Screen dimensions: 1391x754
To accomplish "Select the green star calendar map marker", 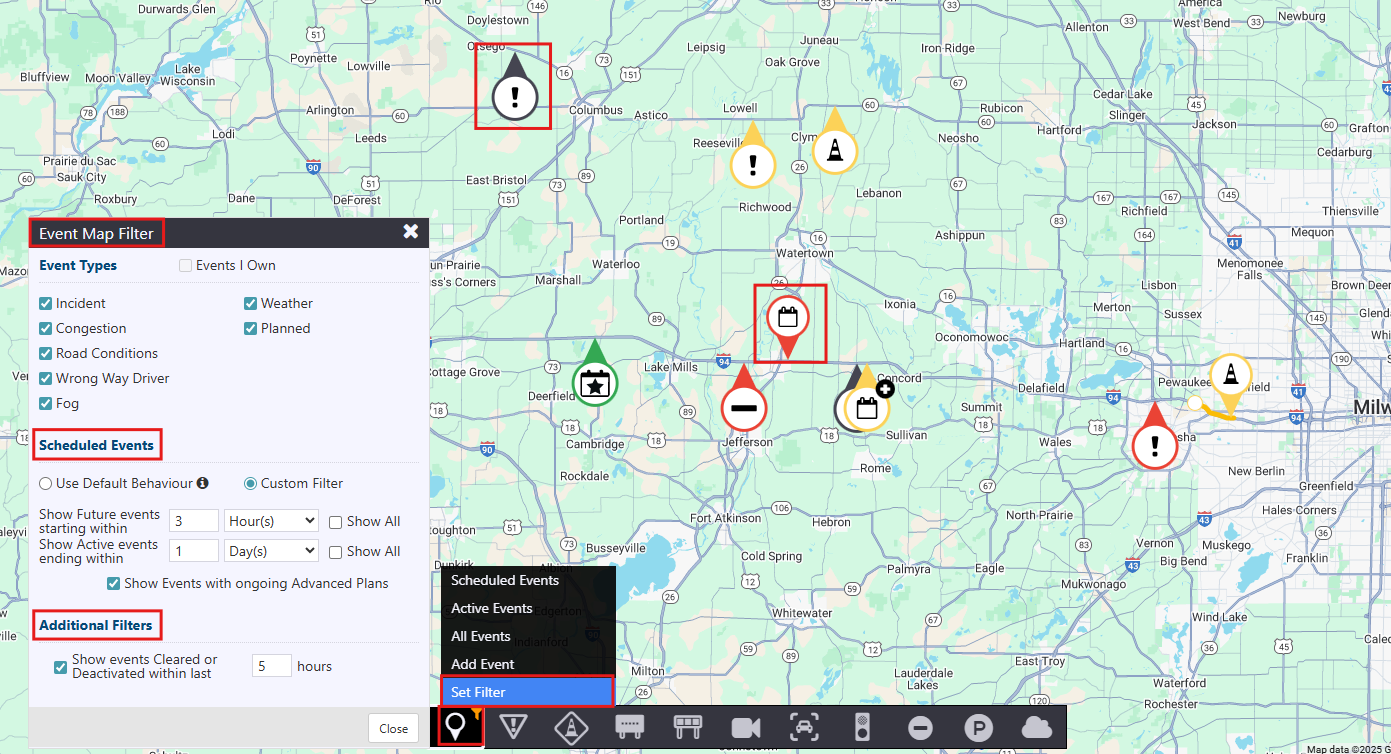I will pyautogui.click(x=595, y=384).
